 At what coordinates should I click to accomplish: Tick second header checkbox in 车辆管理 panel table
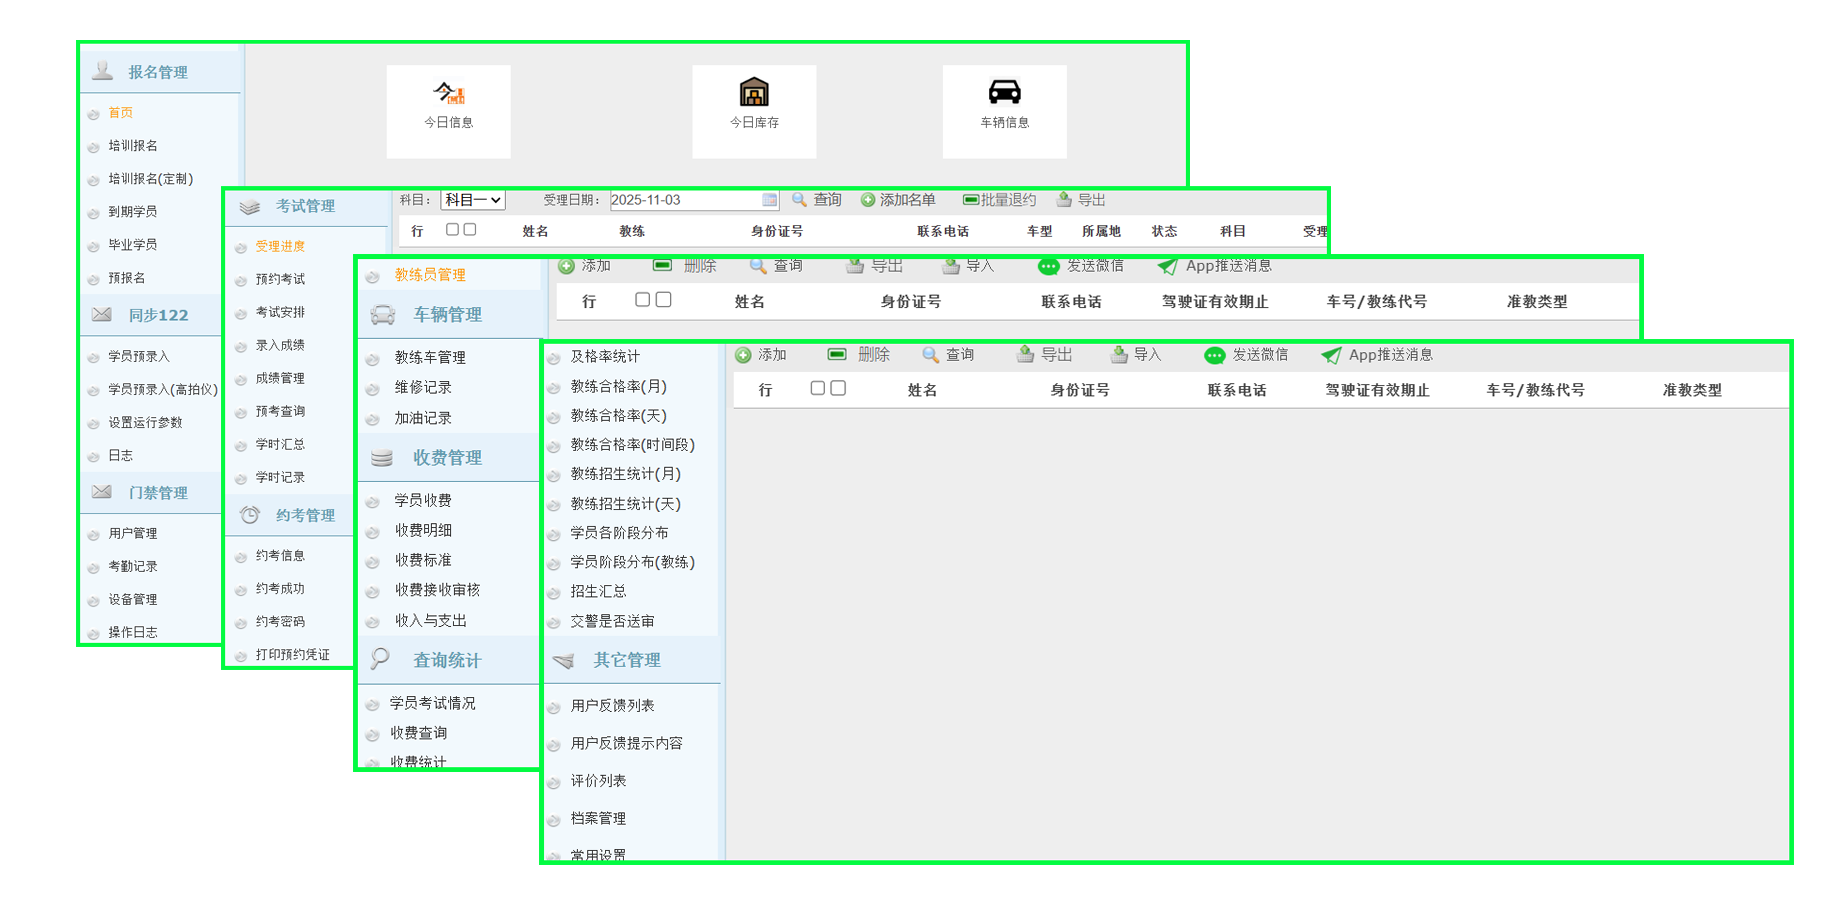coord(663,299)
